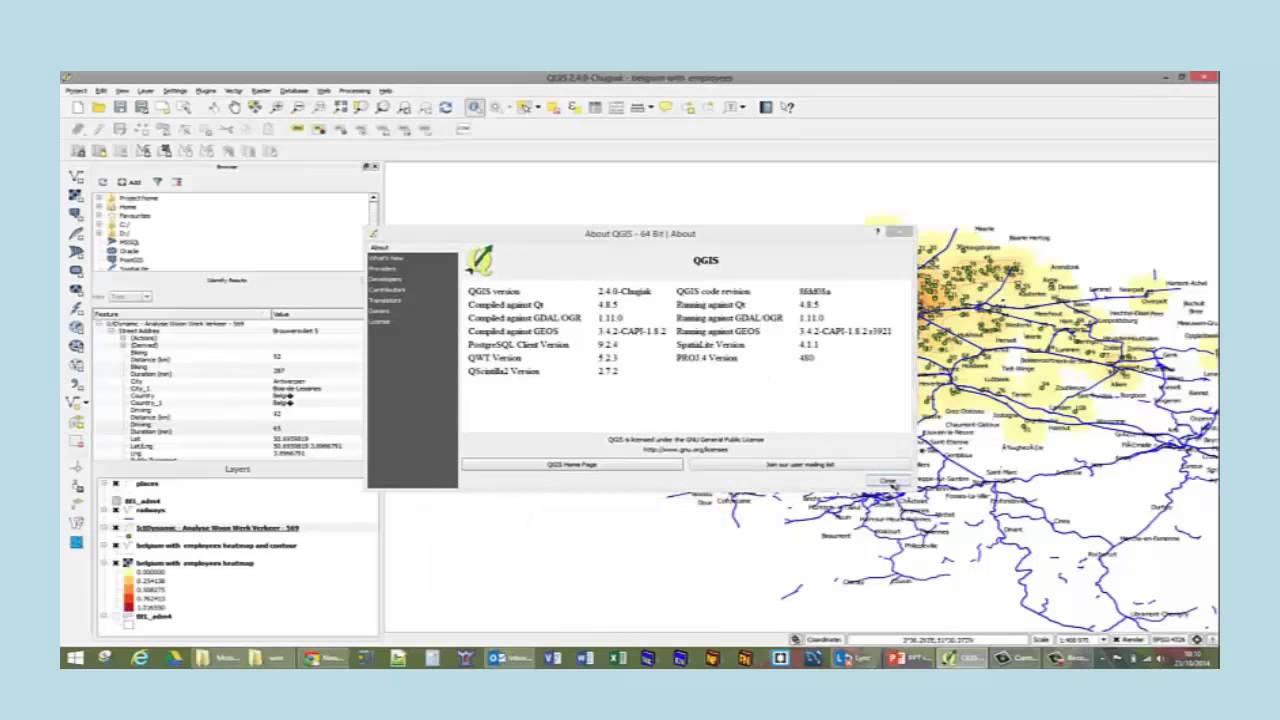Click the Coordinate input field in status bar
Viewport: 1280px width, 720px height.
tap(937, 639)
